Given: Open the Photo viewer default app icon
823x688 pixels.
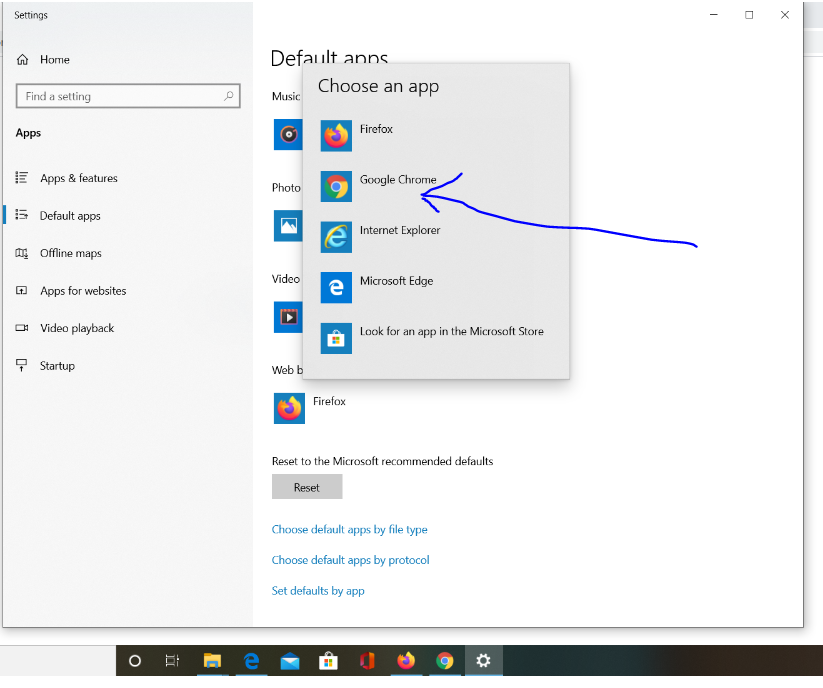Looking at the screenshot, I should (288, 226).
